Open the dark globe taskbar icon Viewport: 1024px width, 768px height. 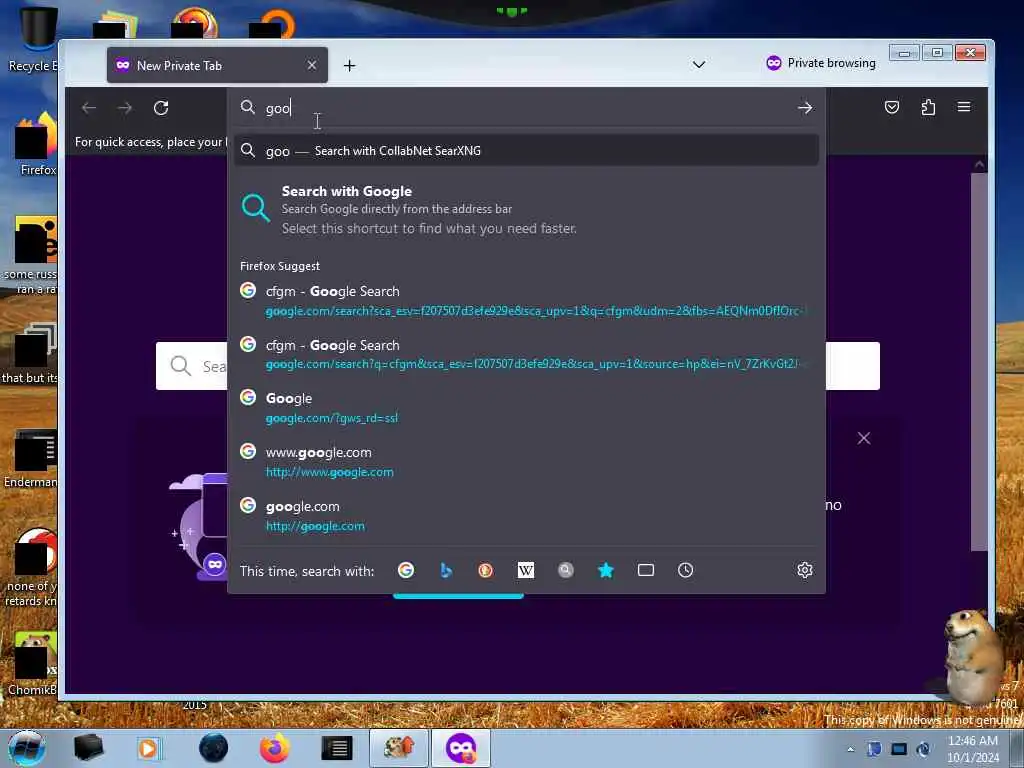(x=213, y=748)
